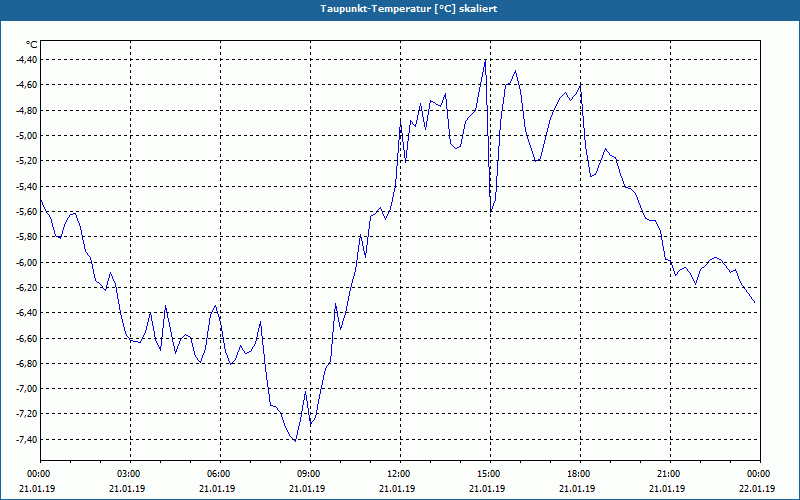Image resolution: width=800 pixels, height=500 pixels.
Task: Select the 15:00 time label
Action: pos(490,474)
